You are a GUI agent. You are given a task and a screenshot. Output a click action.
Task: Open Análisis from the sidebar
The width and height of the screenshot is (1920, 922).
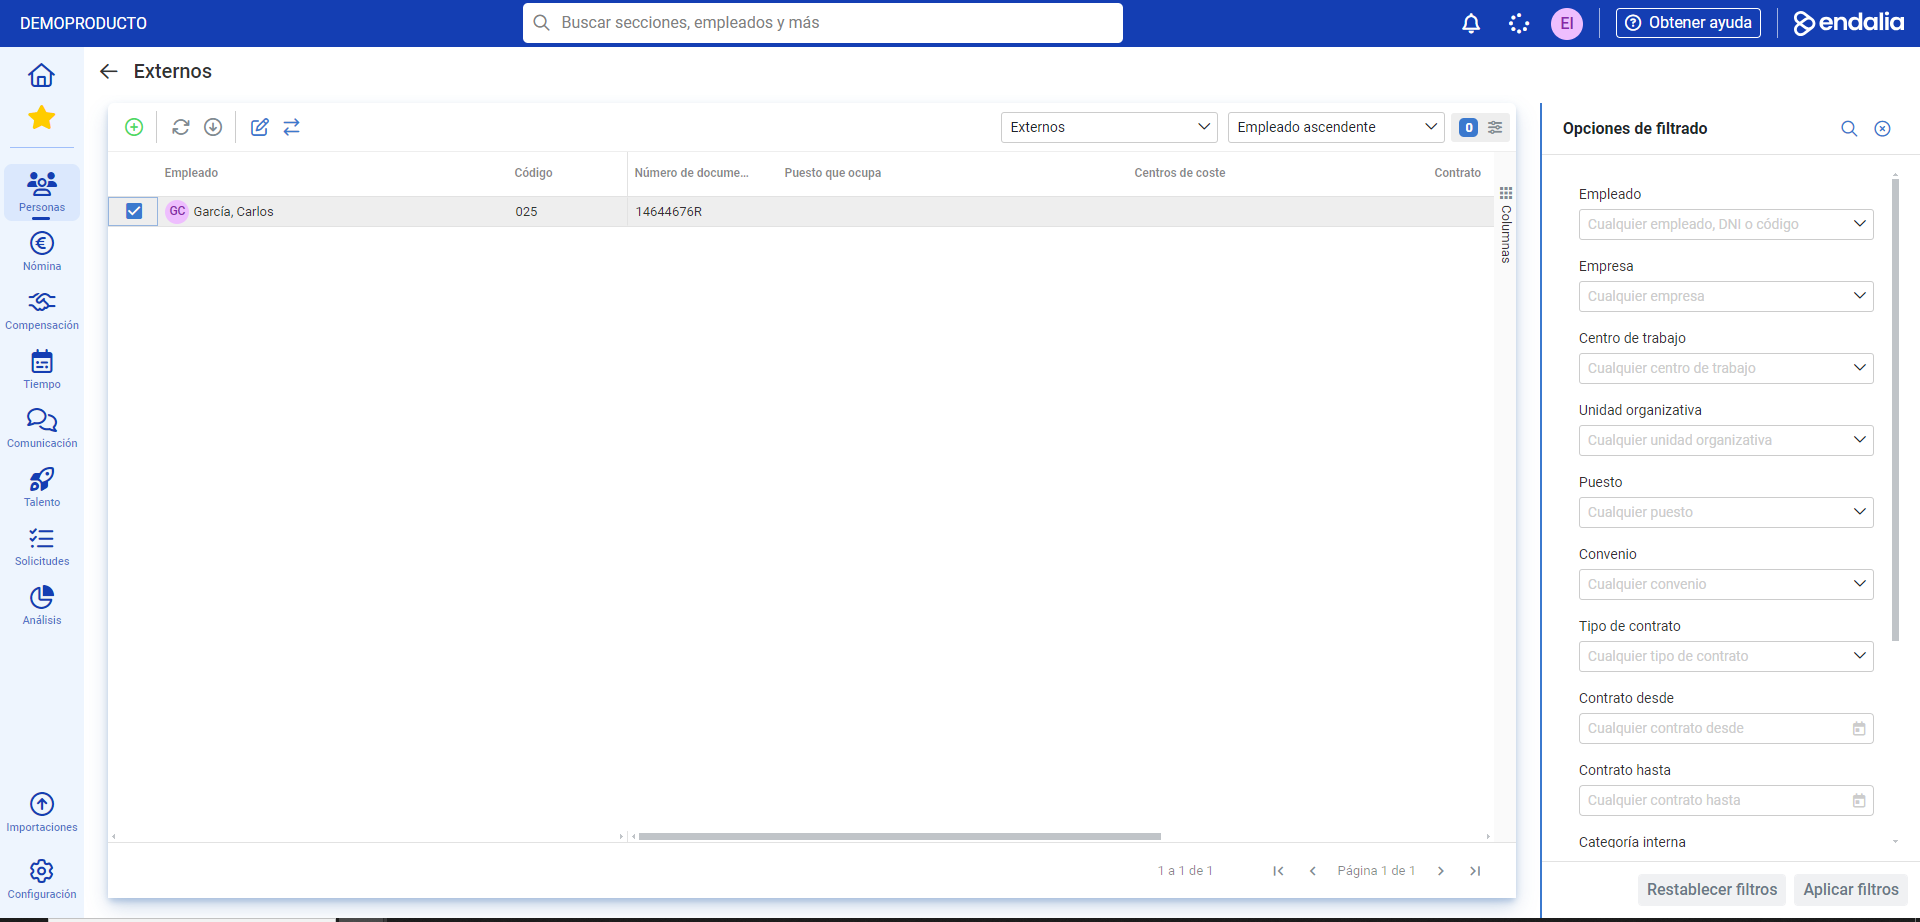(42, 605)
